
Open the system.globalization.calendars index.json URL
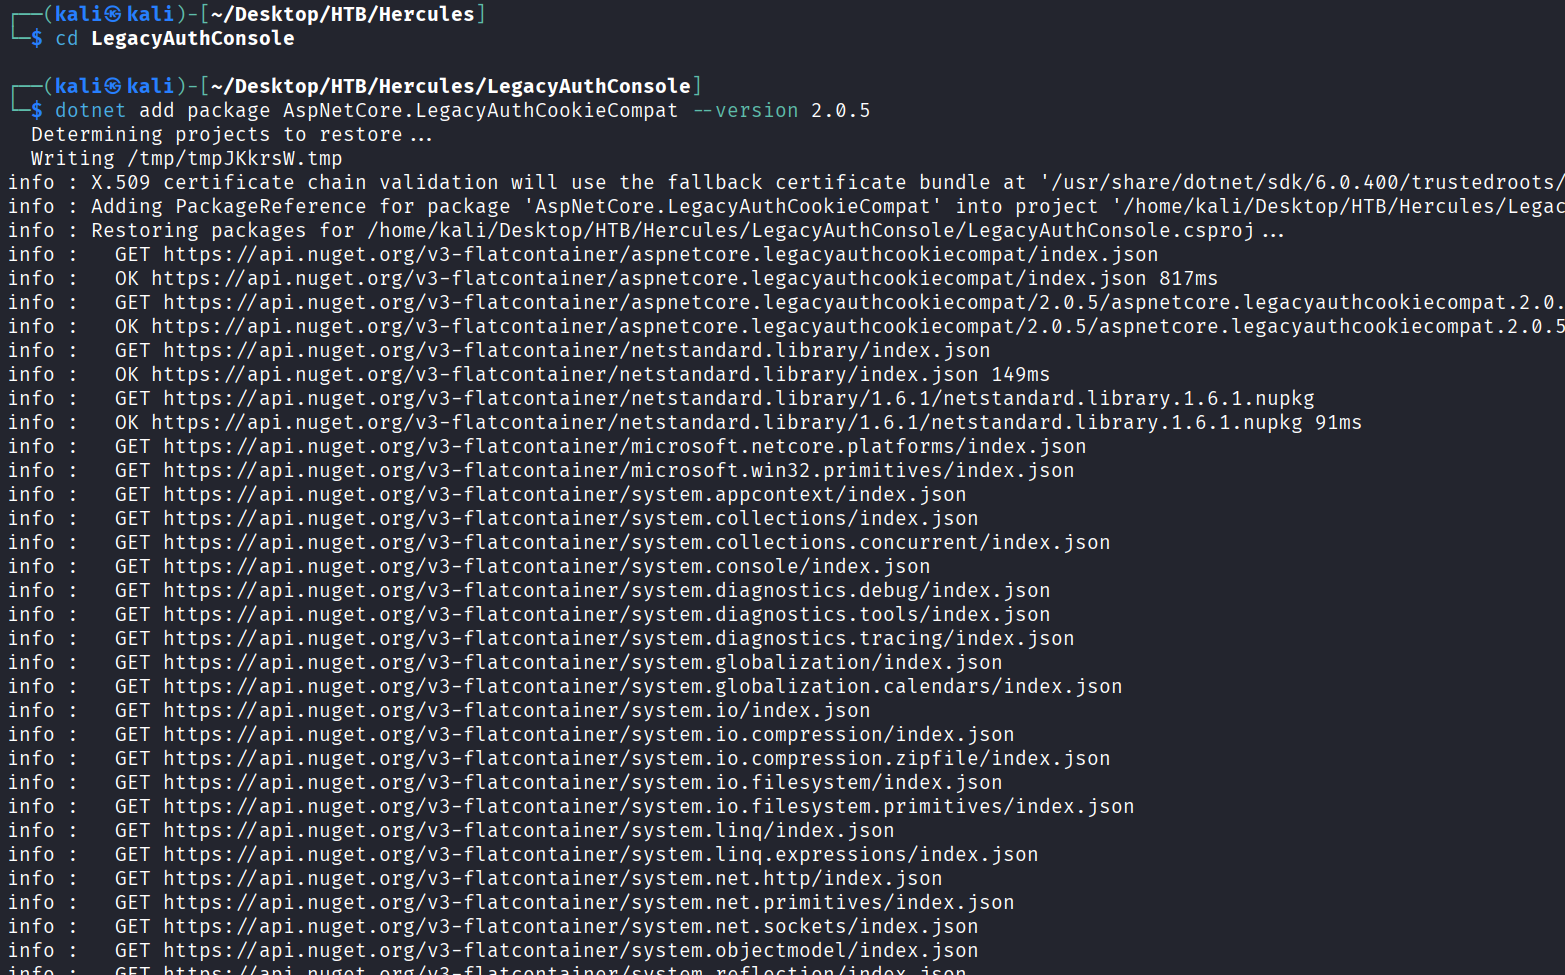642,686
